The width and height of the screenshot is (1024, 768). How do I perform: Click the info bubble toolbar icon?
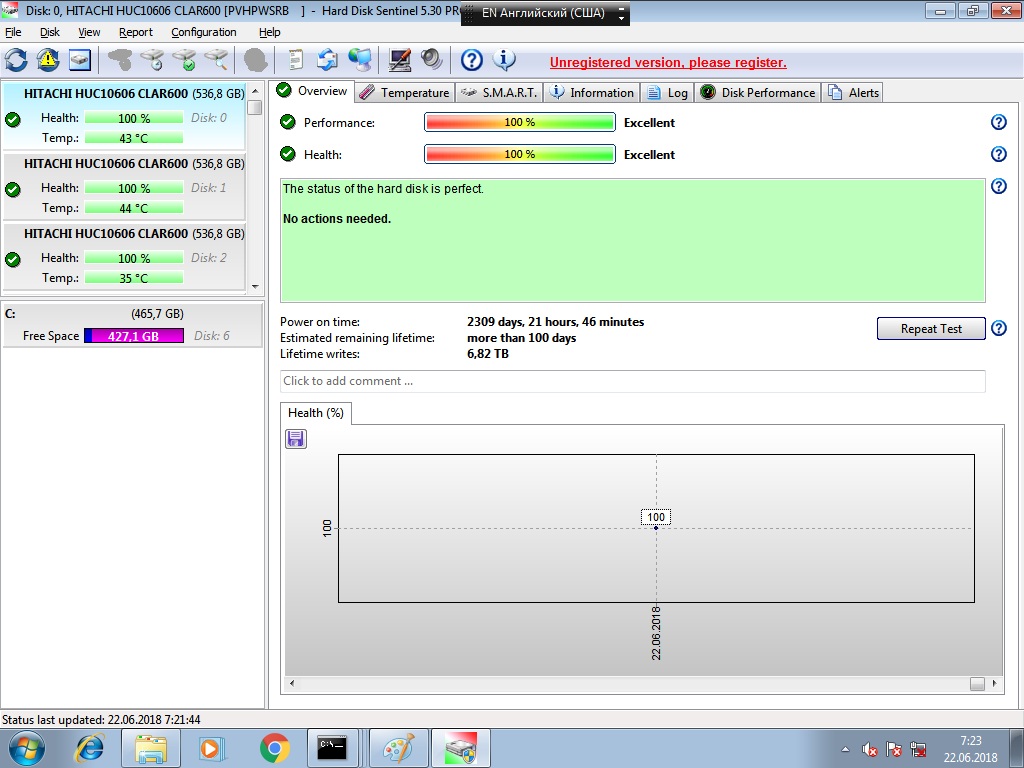coord(504,60)
